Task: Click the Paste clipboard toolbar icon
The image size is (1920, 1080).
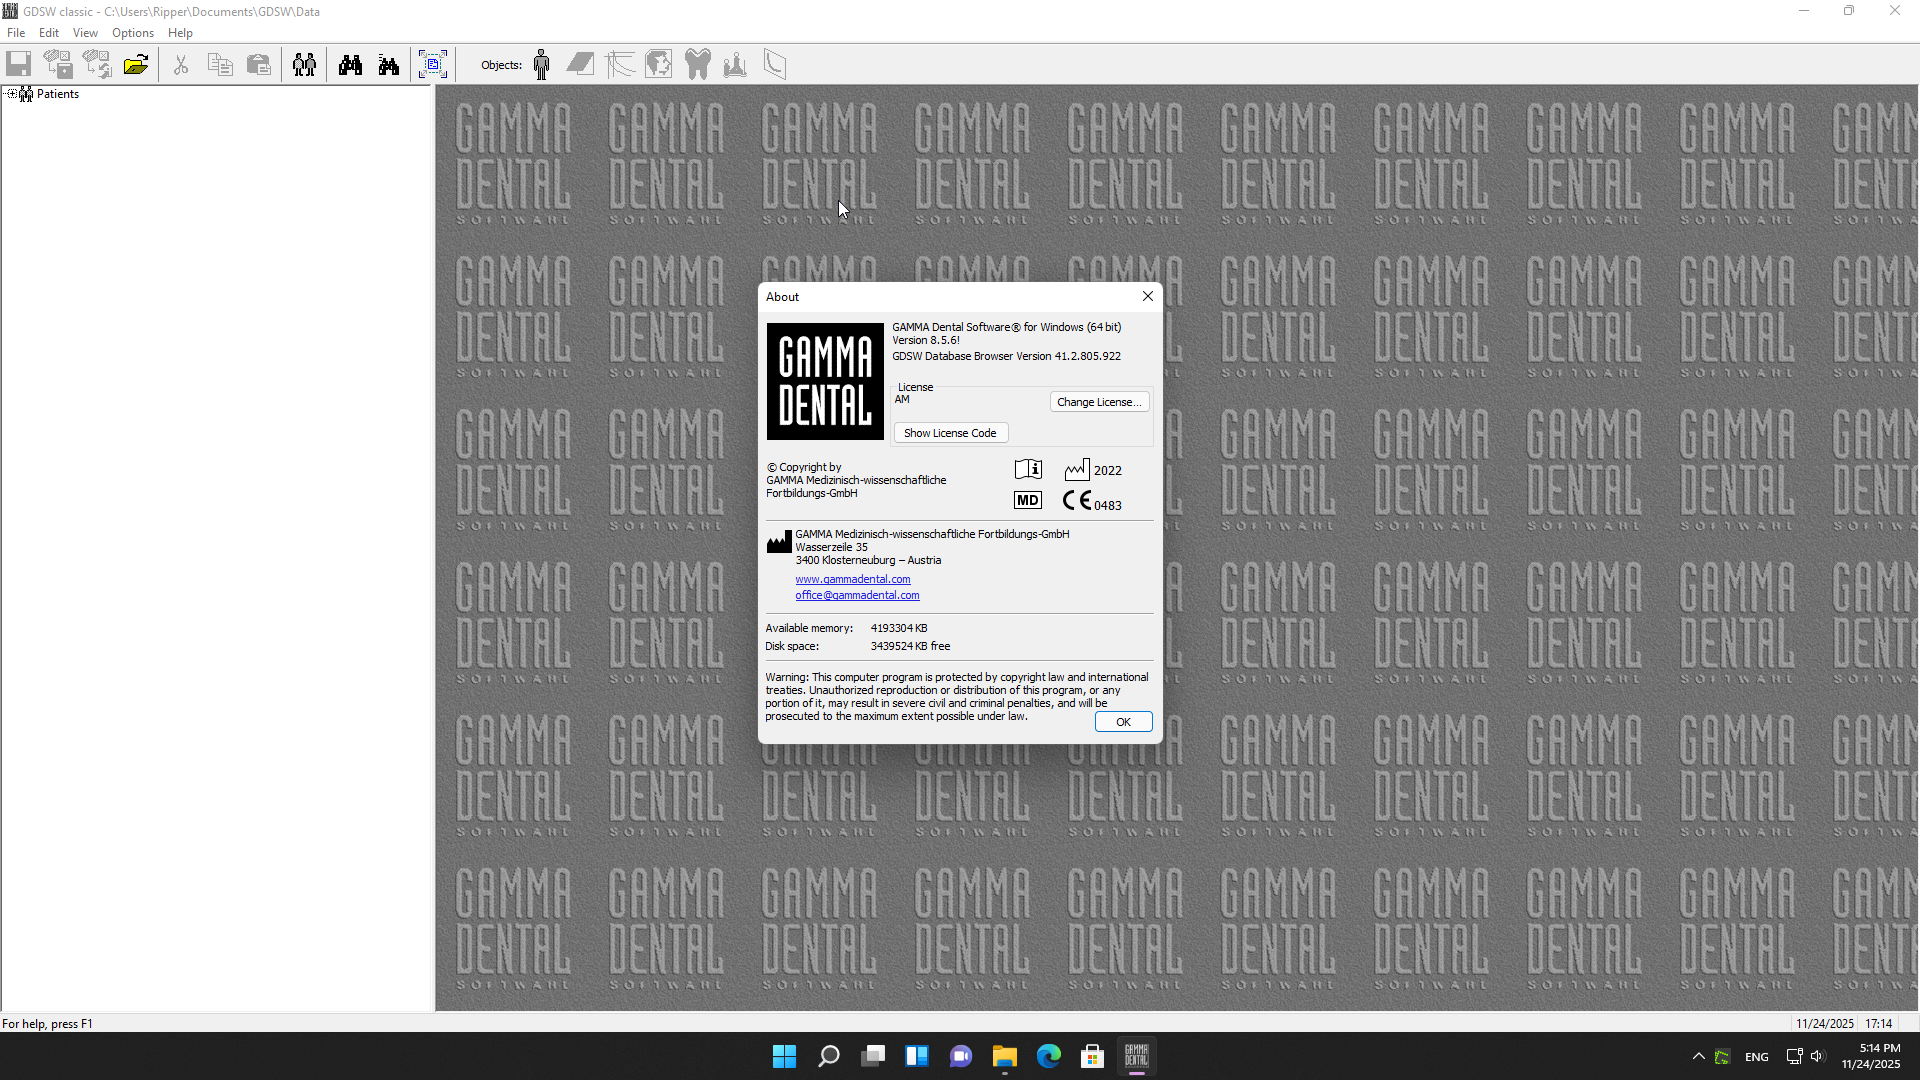Action: [x=259, y=65]
